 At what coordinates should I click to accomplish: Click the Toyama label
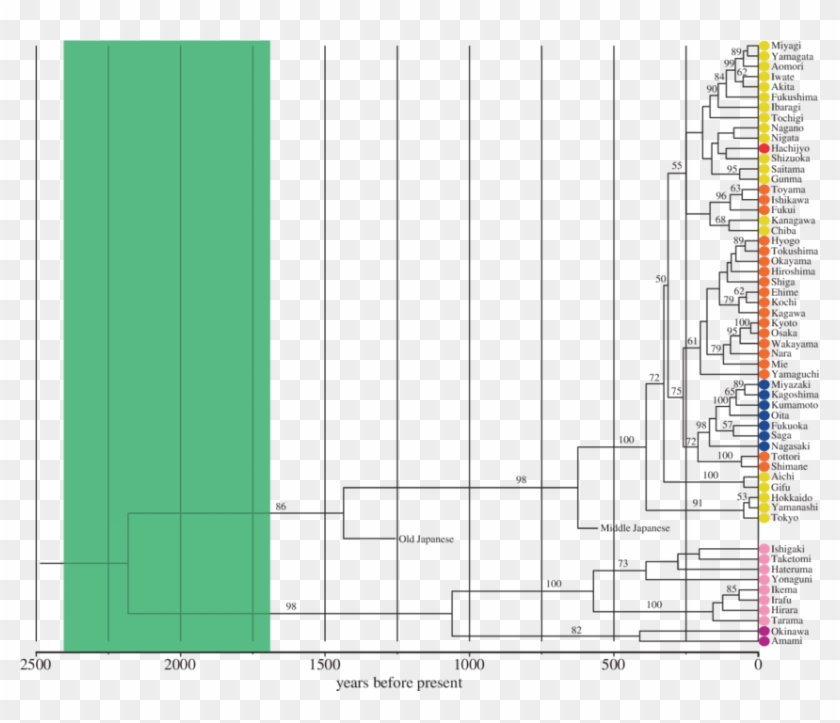pyautogui.click(x=788, y=190)
